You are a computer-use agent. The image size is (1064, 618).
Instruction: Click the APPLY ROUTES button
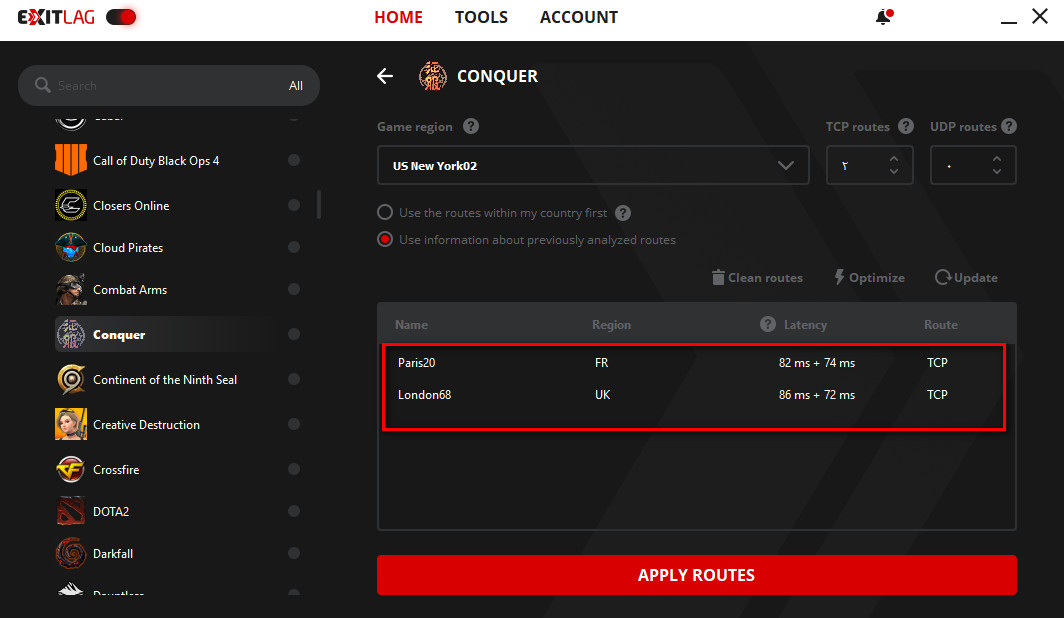697,575
